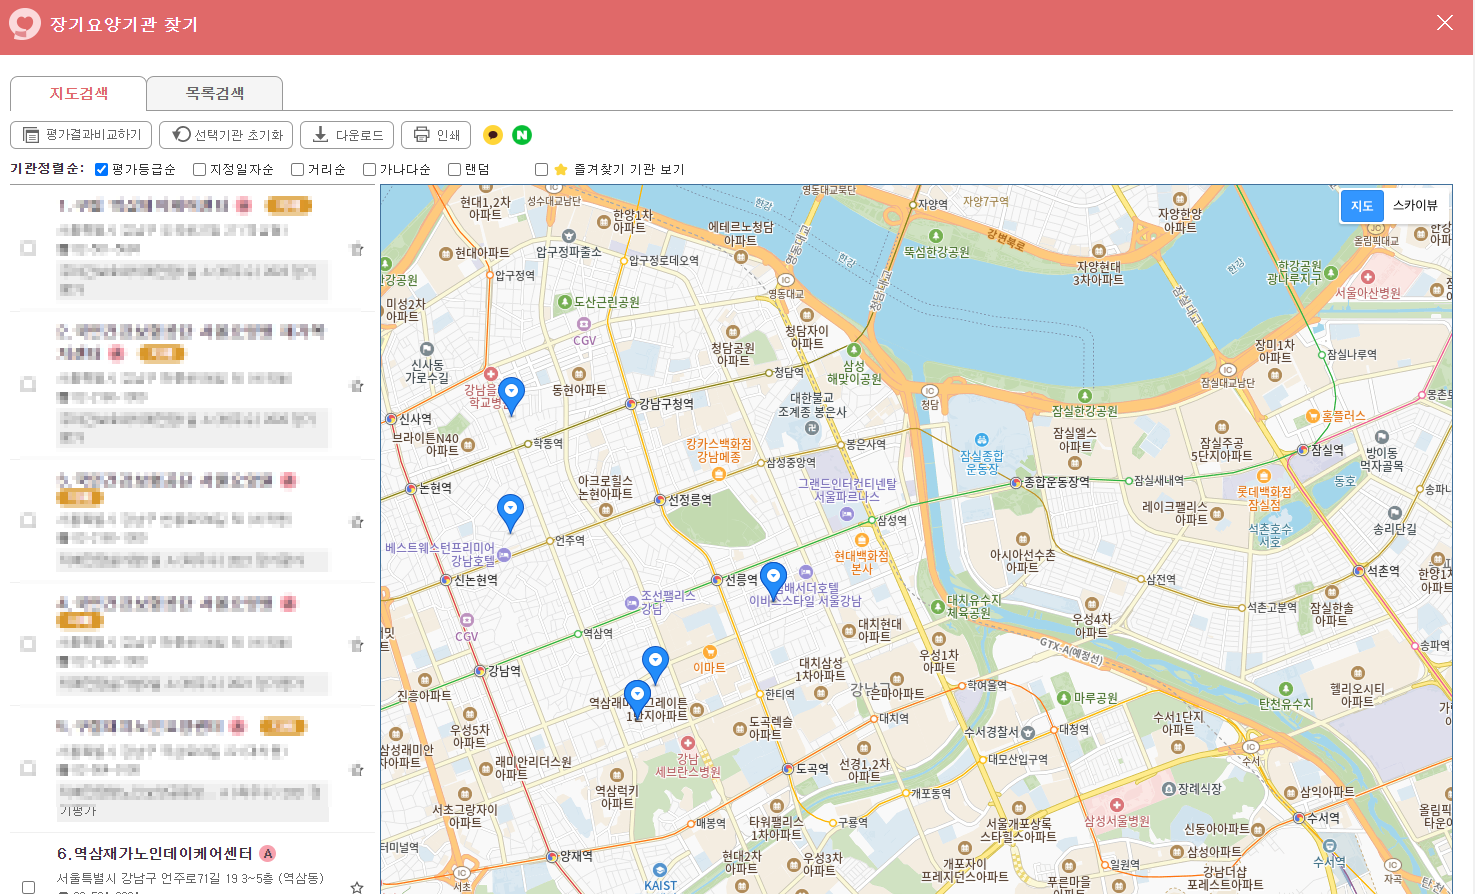This screenshot has width=1475, height=894.
Task: Share via the green Naver N icon
Action: click(522, 135)
